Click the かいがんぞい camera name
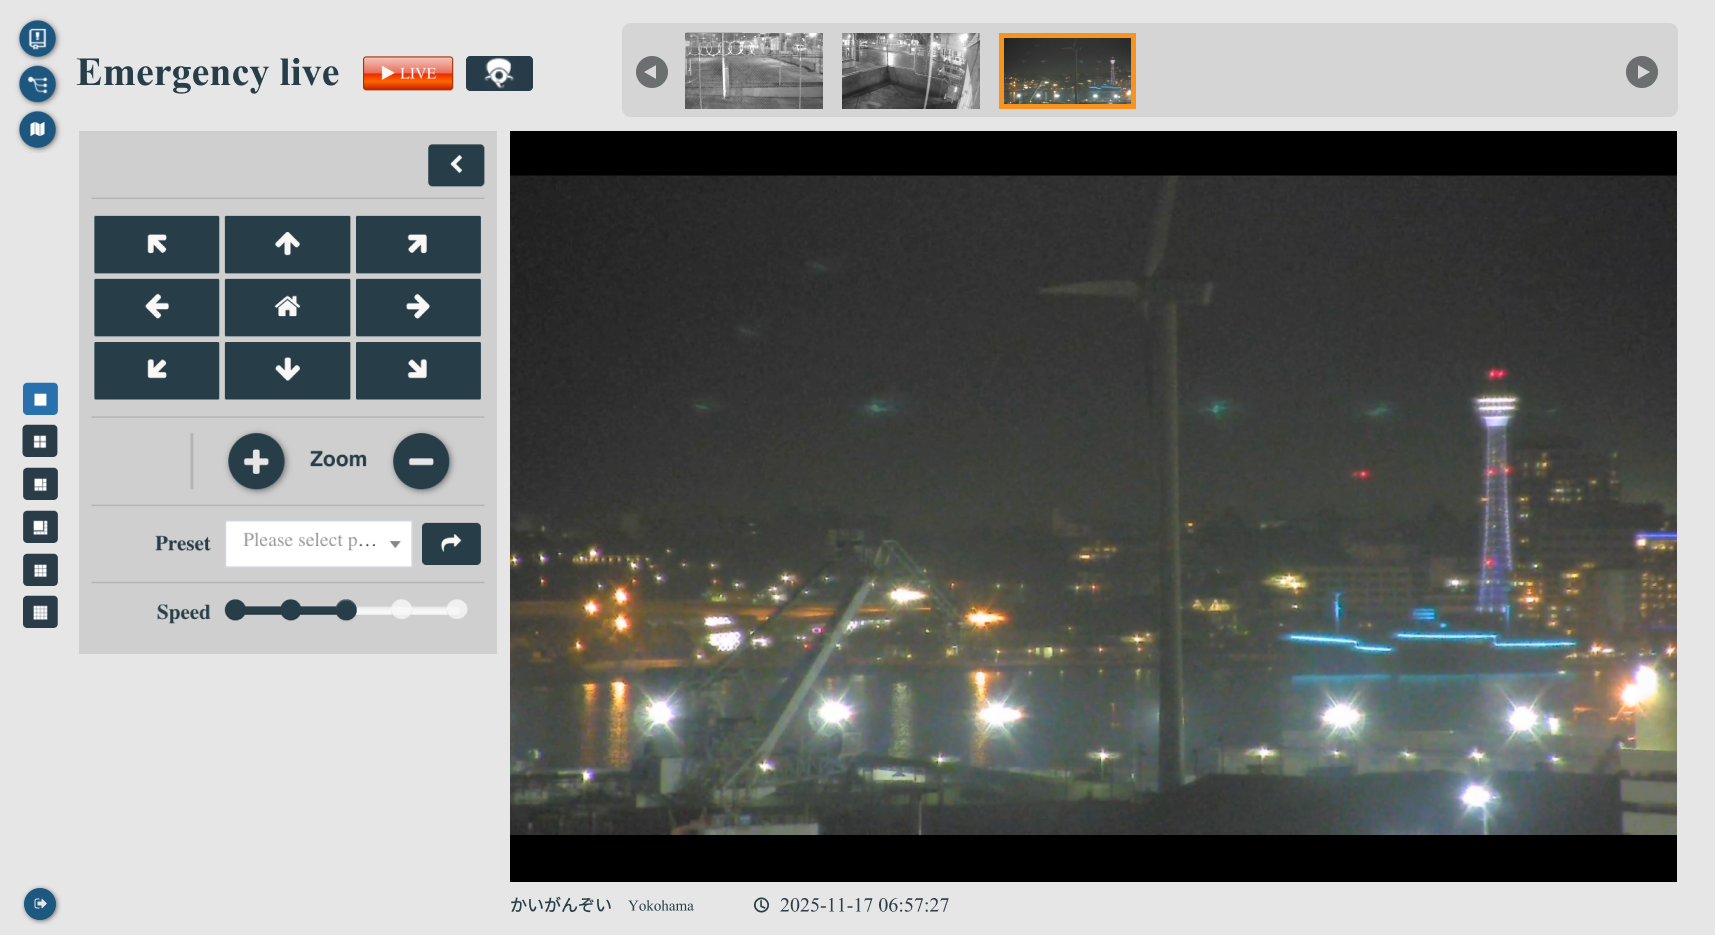The width and height of the screenshot is (1715, 935). (x=561, y=905)
